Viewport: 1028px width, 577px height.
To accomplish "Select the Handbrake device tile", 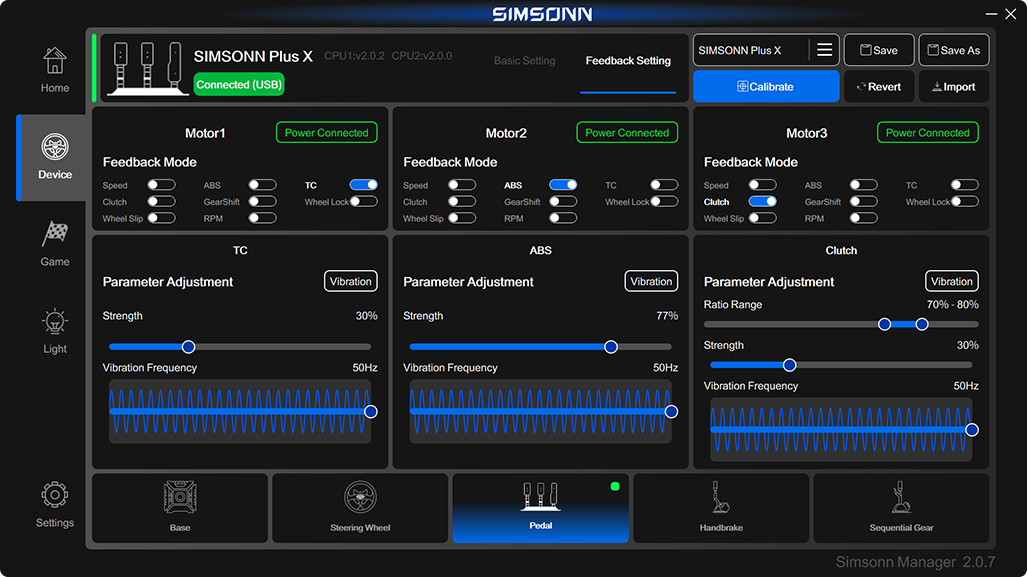I will click(x=721, y=508).
